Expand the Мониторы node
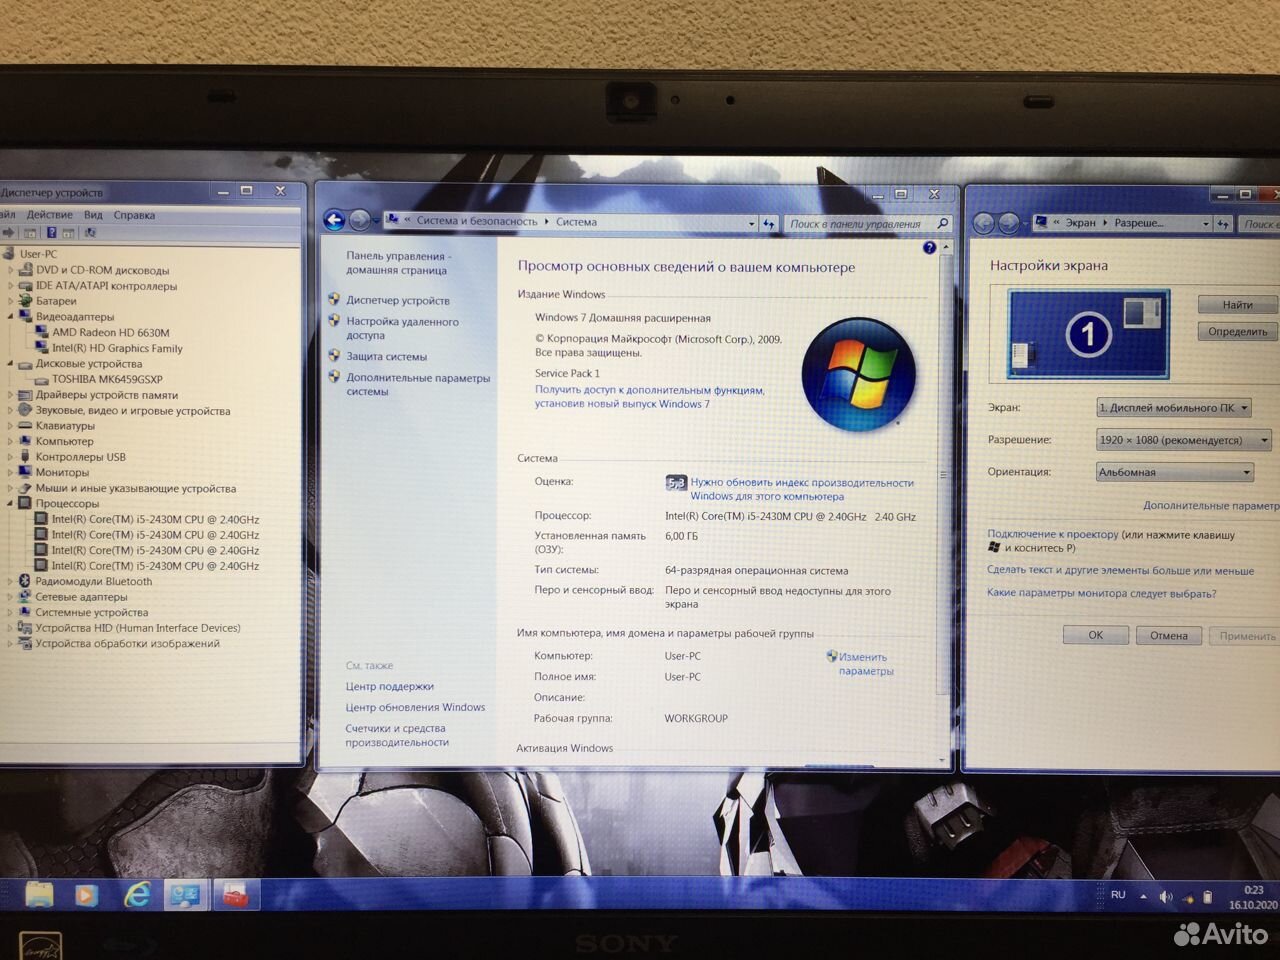Screen dimensions: 1280x960 (11, 473)
